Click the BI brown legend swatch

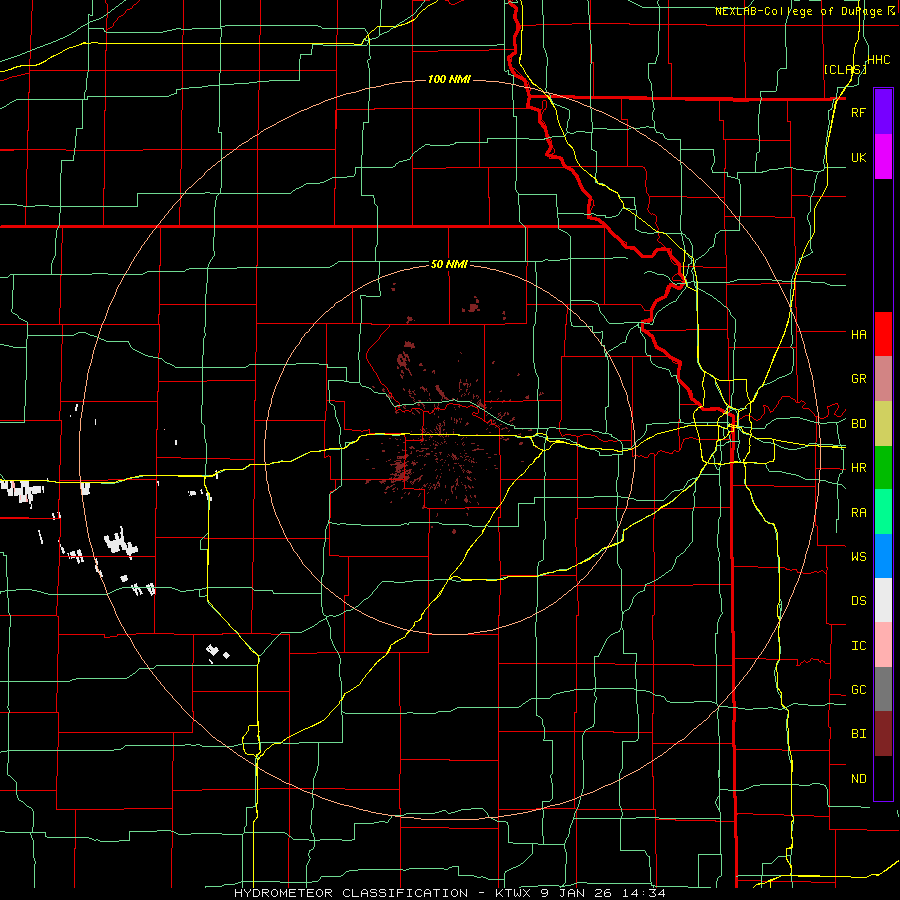pyautogui.click(x=883, y=734)
